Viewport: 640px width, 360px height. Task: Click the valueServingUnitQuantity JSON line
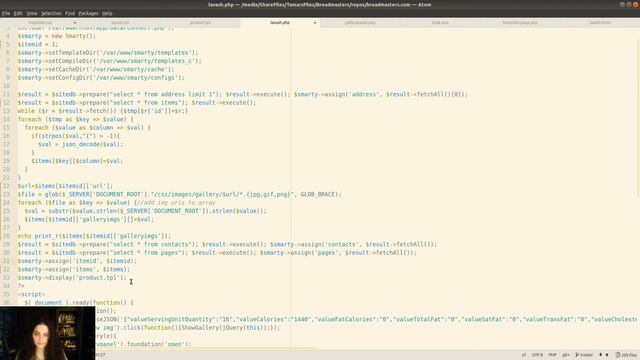pos(367,319)
